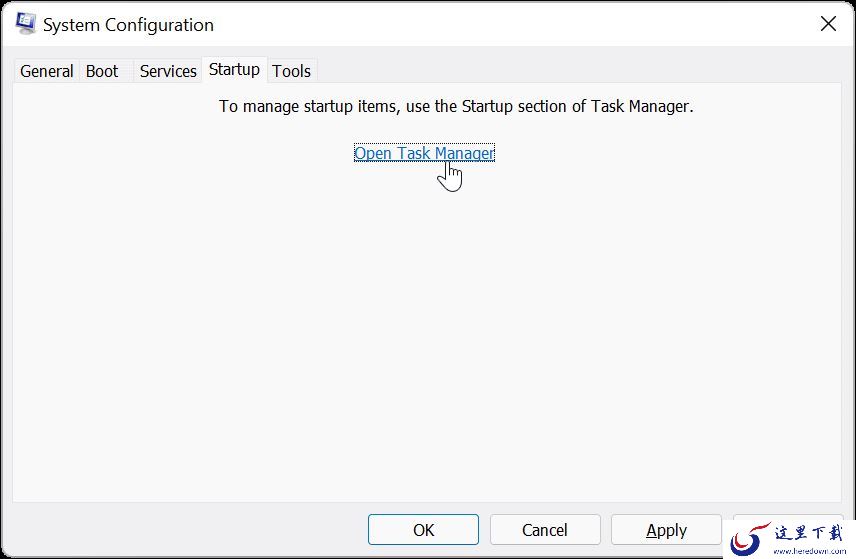Click the System Configuration title bar icon
Viewport: 856px width, 559px height.
coord(25,23)
